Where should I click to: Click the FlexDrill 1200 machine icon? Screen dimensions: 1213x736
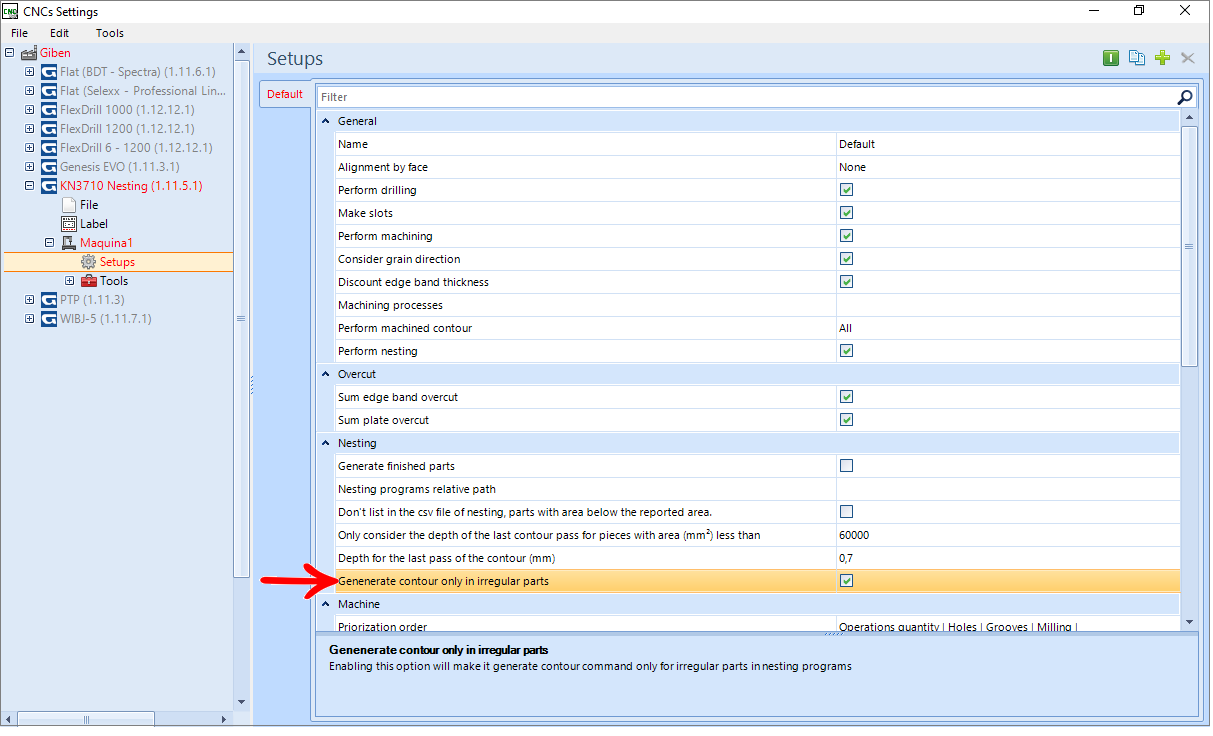(49, 129)
